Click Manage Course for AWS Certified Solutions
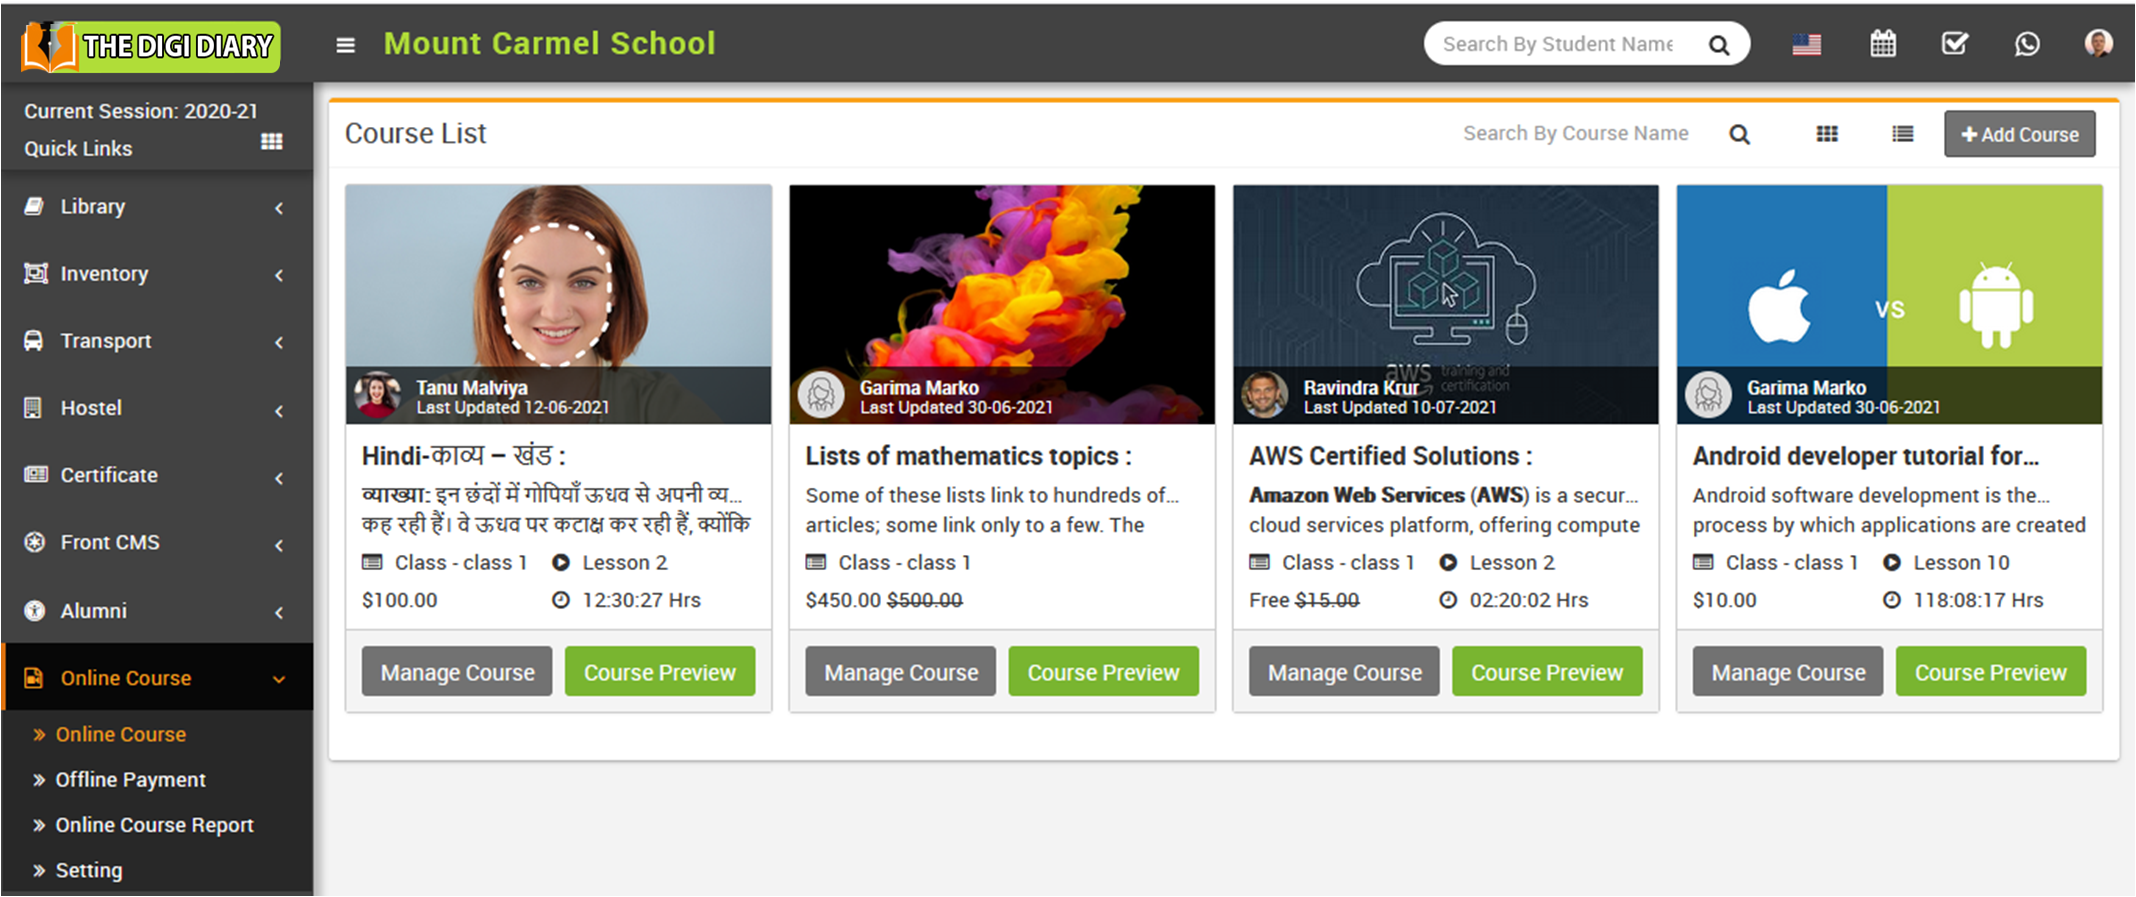2136x897 pixels. (x=1344, y=672)
